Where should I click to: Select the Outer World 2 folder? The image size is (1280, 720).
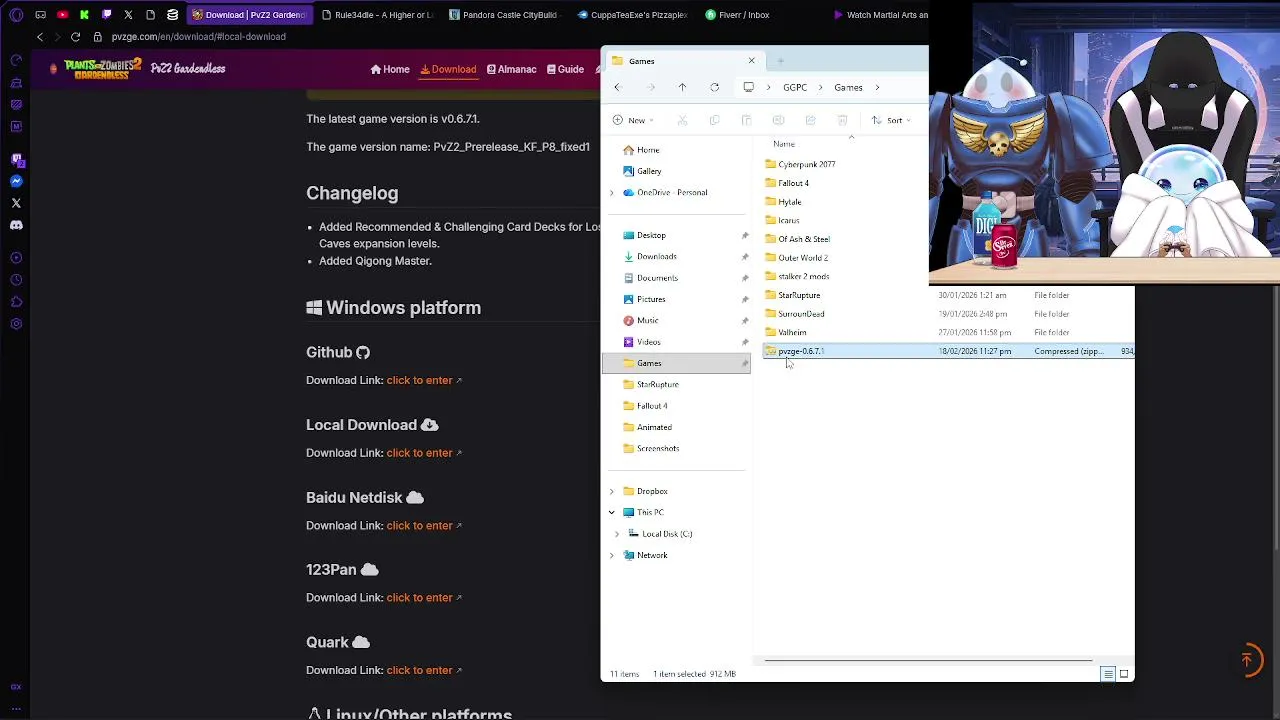pos(803,258)
